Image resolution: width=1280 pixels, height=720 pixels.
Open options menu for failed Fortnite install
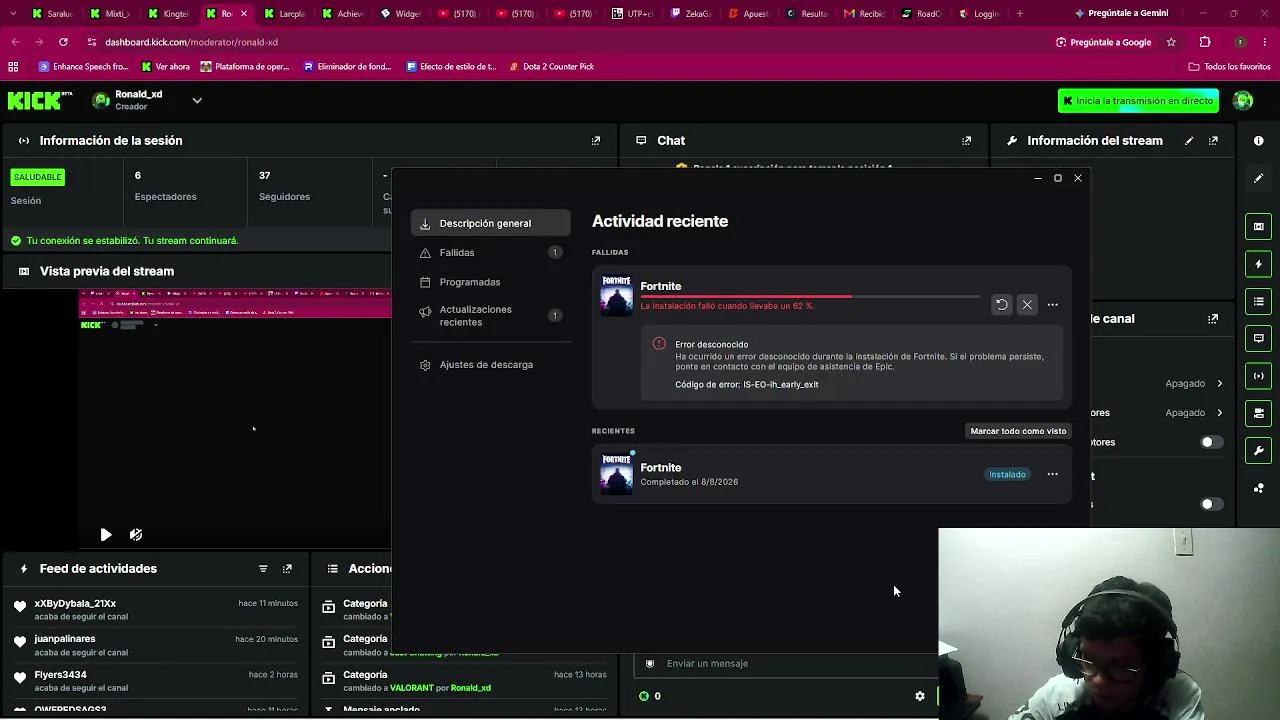click(x=1052, y=305)
